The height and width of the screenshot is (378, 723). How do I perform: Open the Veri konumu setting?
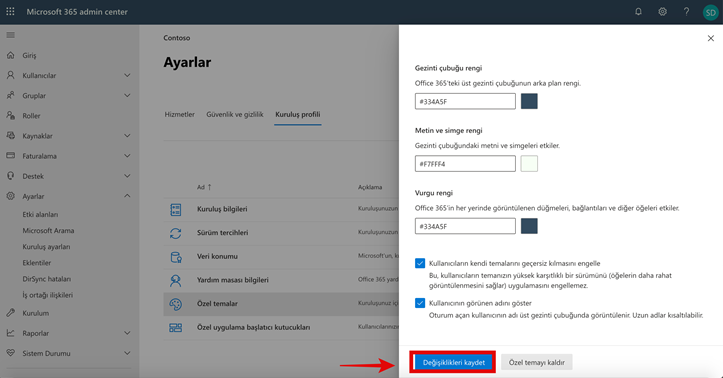pos(217,256)
